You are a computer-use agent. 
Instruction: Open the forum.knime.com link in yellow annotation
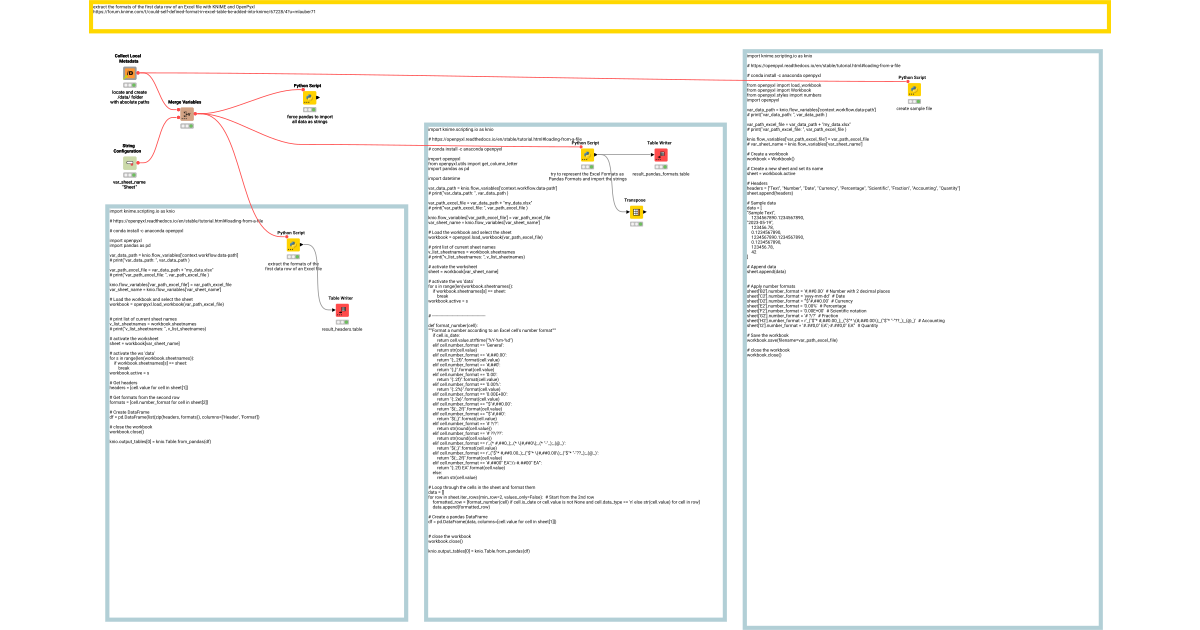pos(202,12)
